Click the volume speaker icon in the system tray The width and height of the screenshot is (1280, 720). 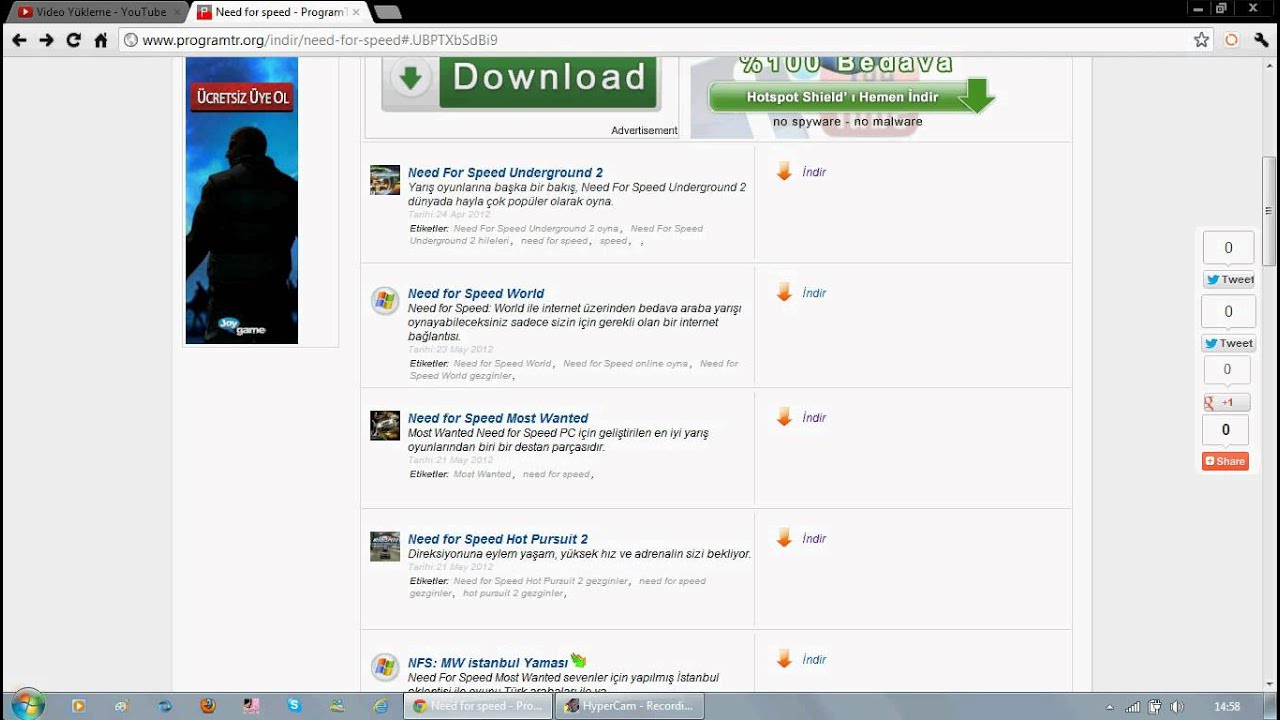pos(1176,707)
